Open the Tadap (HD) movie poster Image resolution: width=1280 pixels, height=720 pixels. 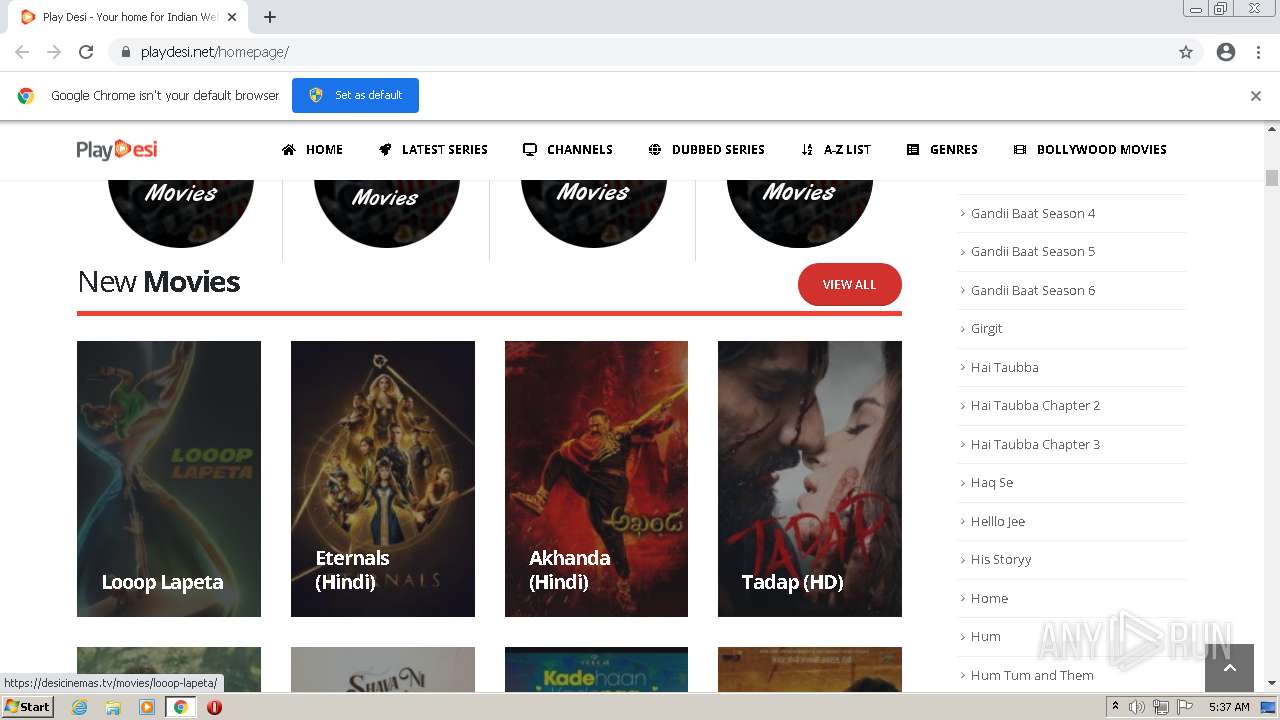coord(810,479)
